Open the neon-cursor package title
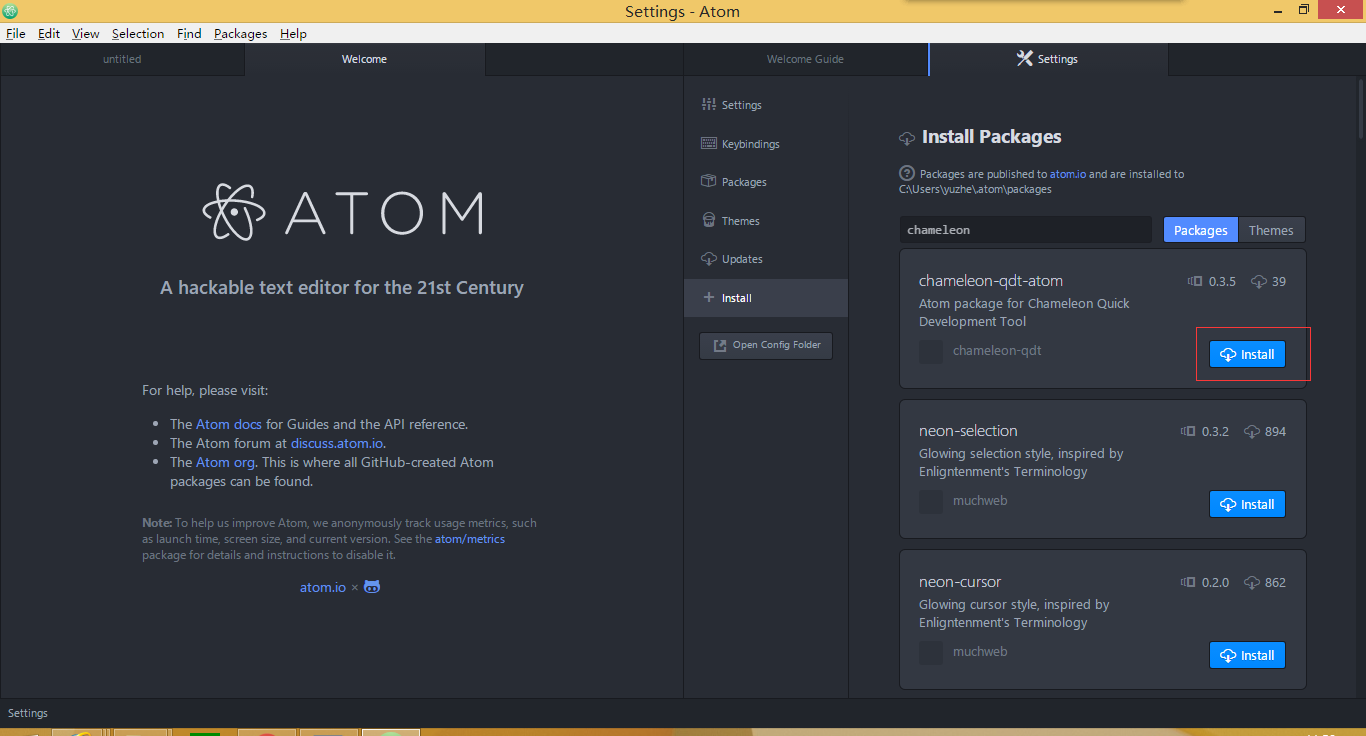 [960, 582]
